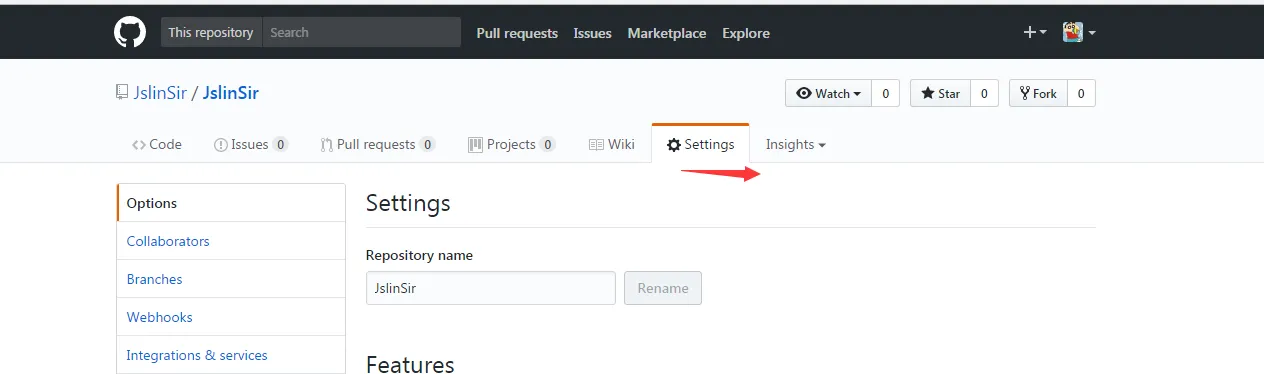This screenshot has height=374, width=1264.
Task: Open Explore in the top navigation
Action: (x=746, y=33)
